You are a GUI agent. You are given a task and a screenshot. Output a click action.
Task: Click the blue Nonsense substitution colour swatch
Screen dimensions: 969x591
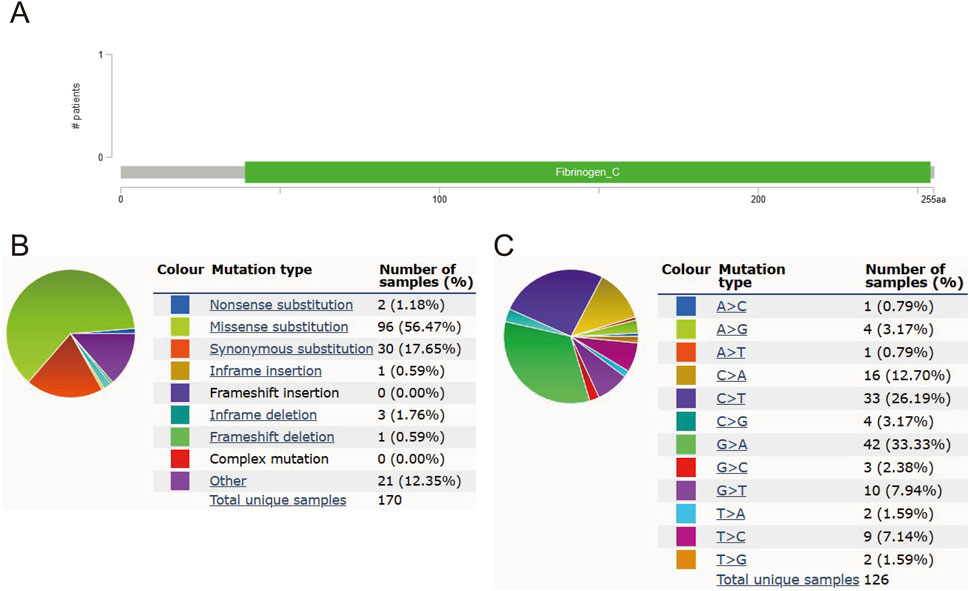tap(180, 305)
